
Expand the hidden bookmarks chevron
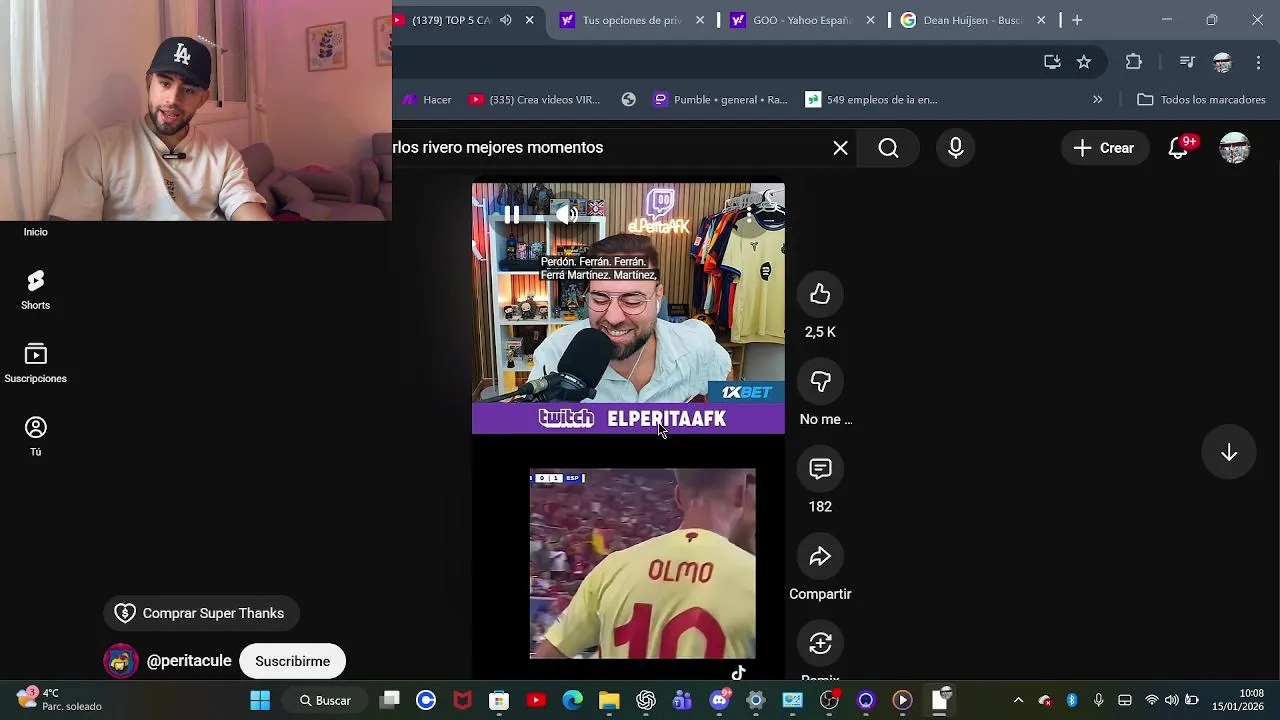tap(1097, 100)
